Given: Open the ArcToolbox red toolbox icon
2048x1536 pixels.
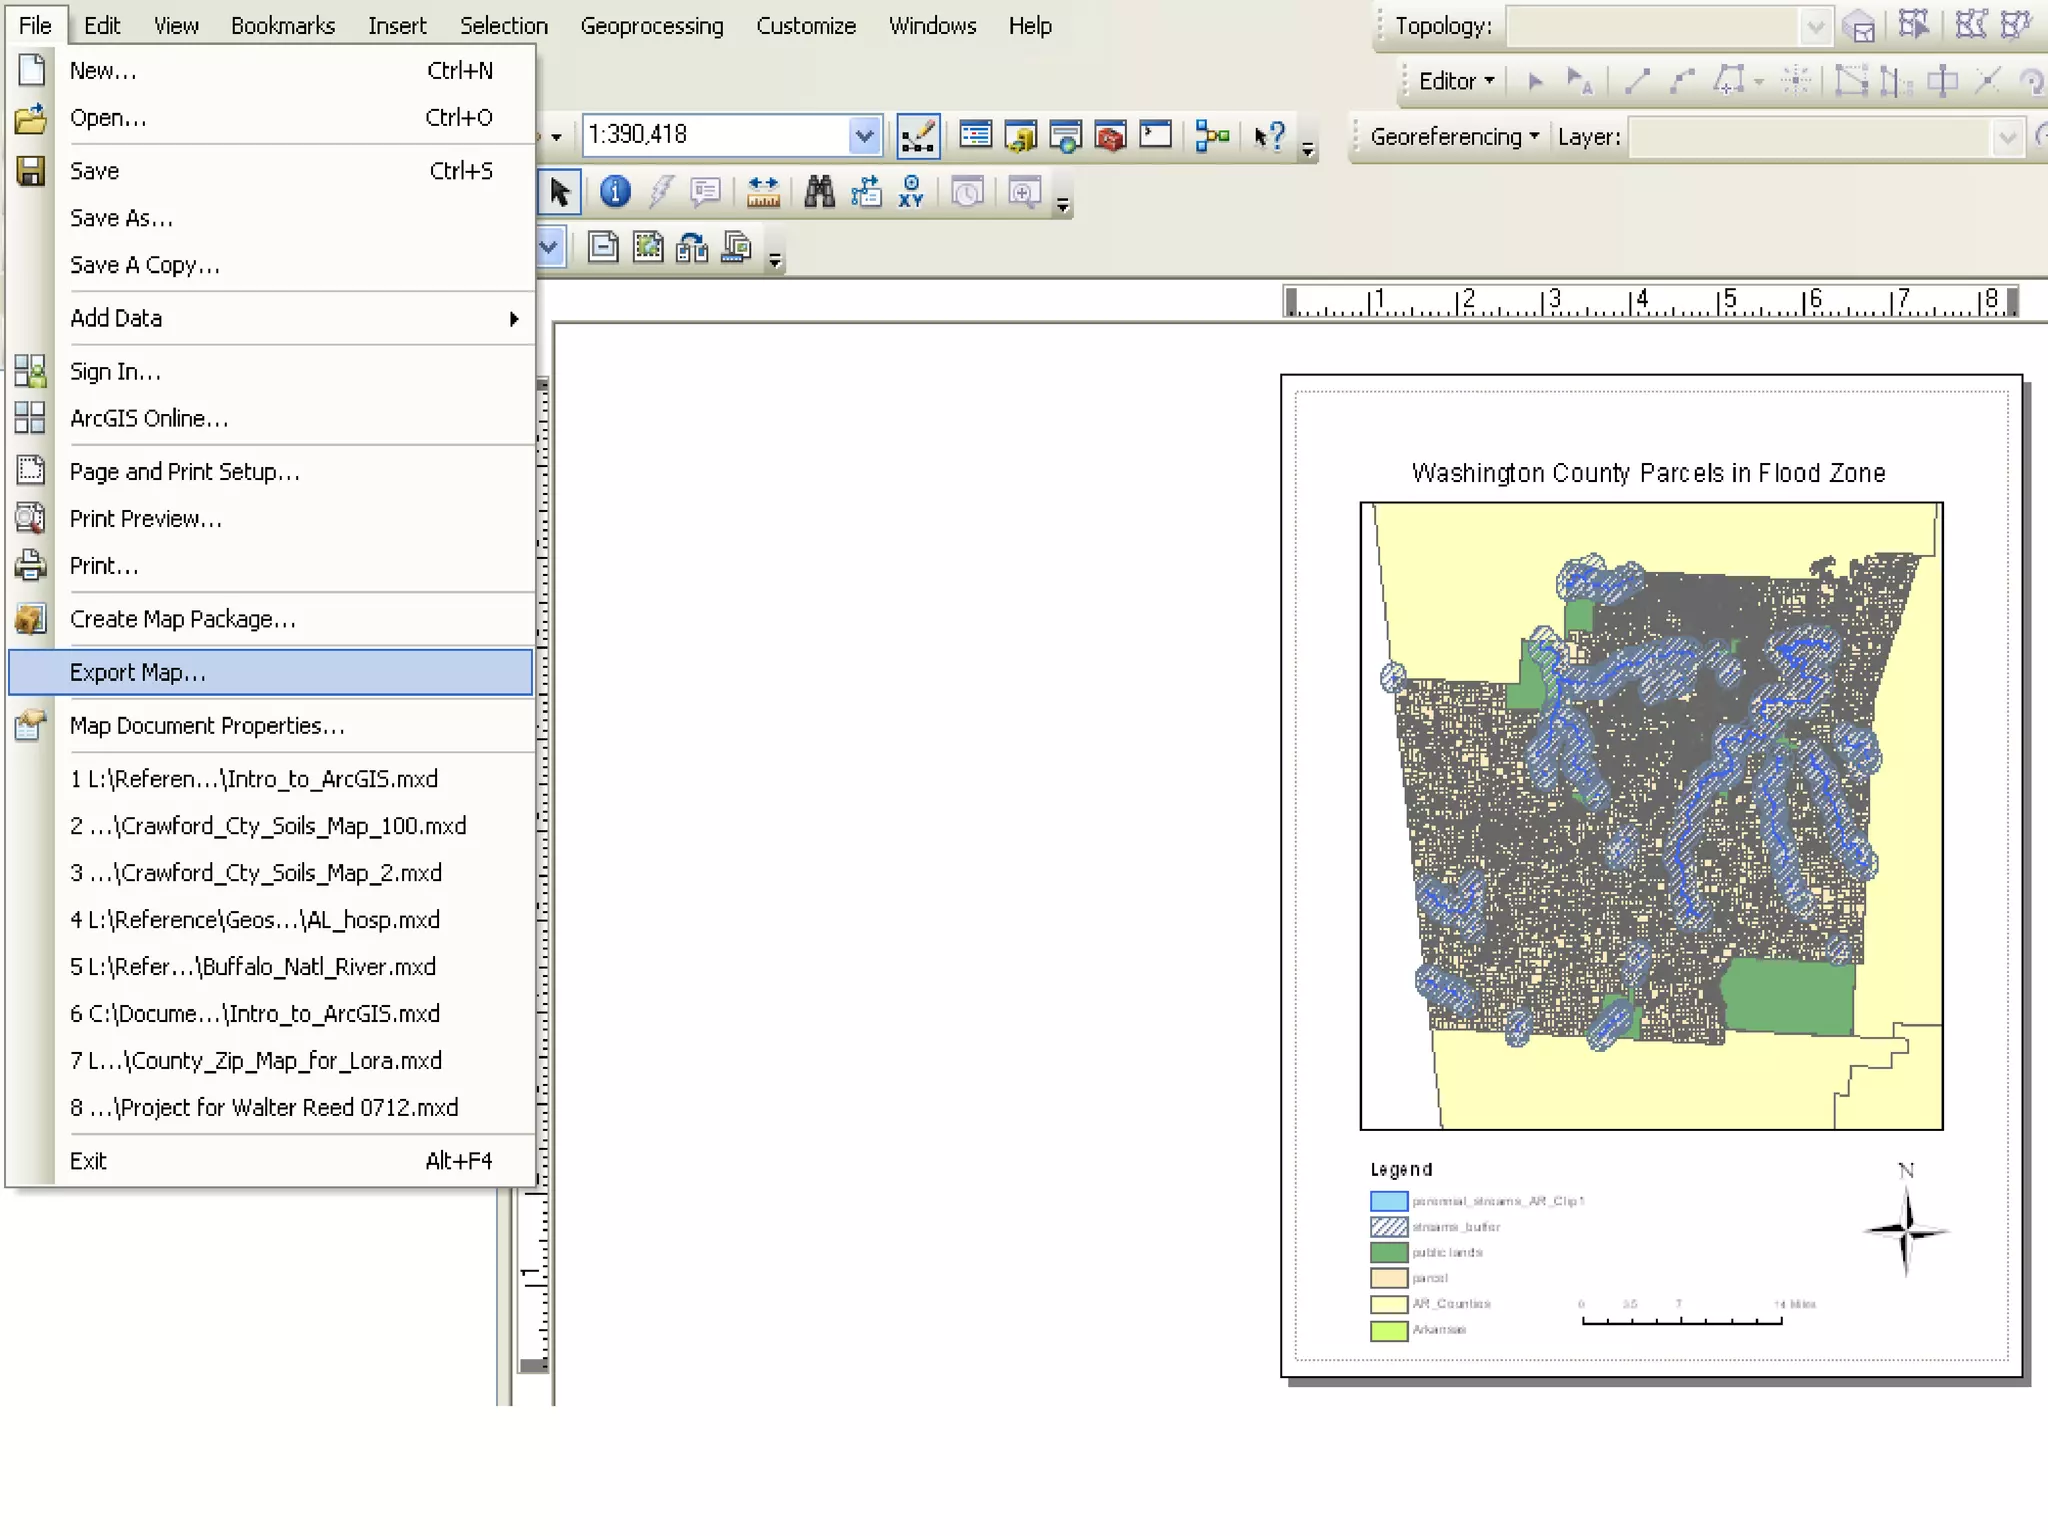Looking at the screenshot, I should (x=1110, y=135).
